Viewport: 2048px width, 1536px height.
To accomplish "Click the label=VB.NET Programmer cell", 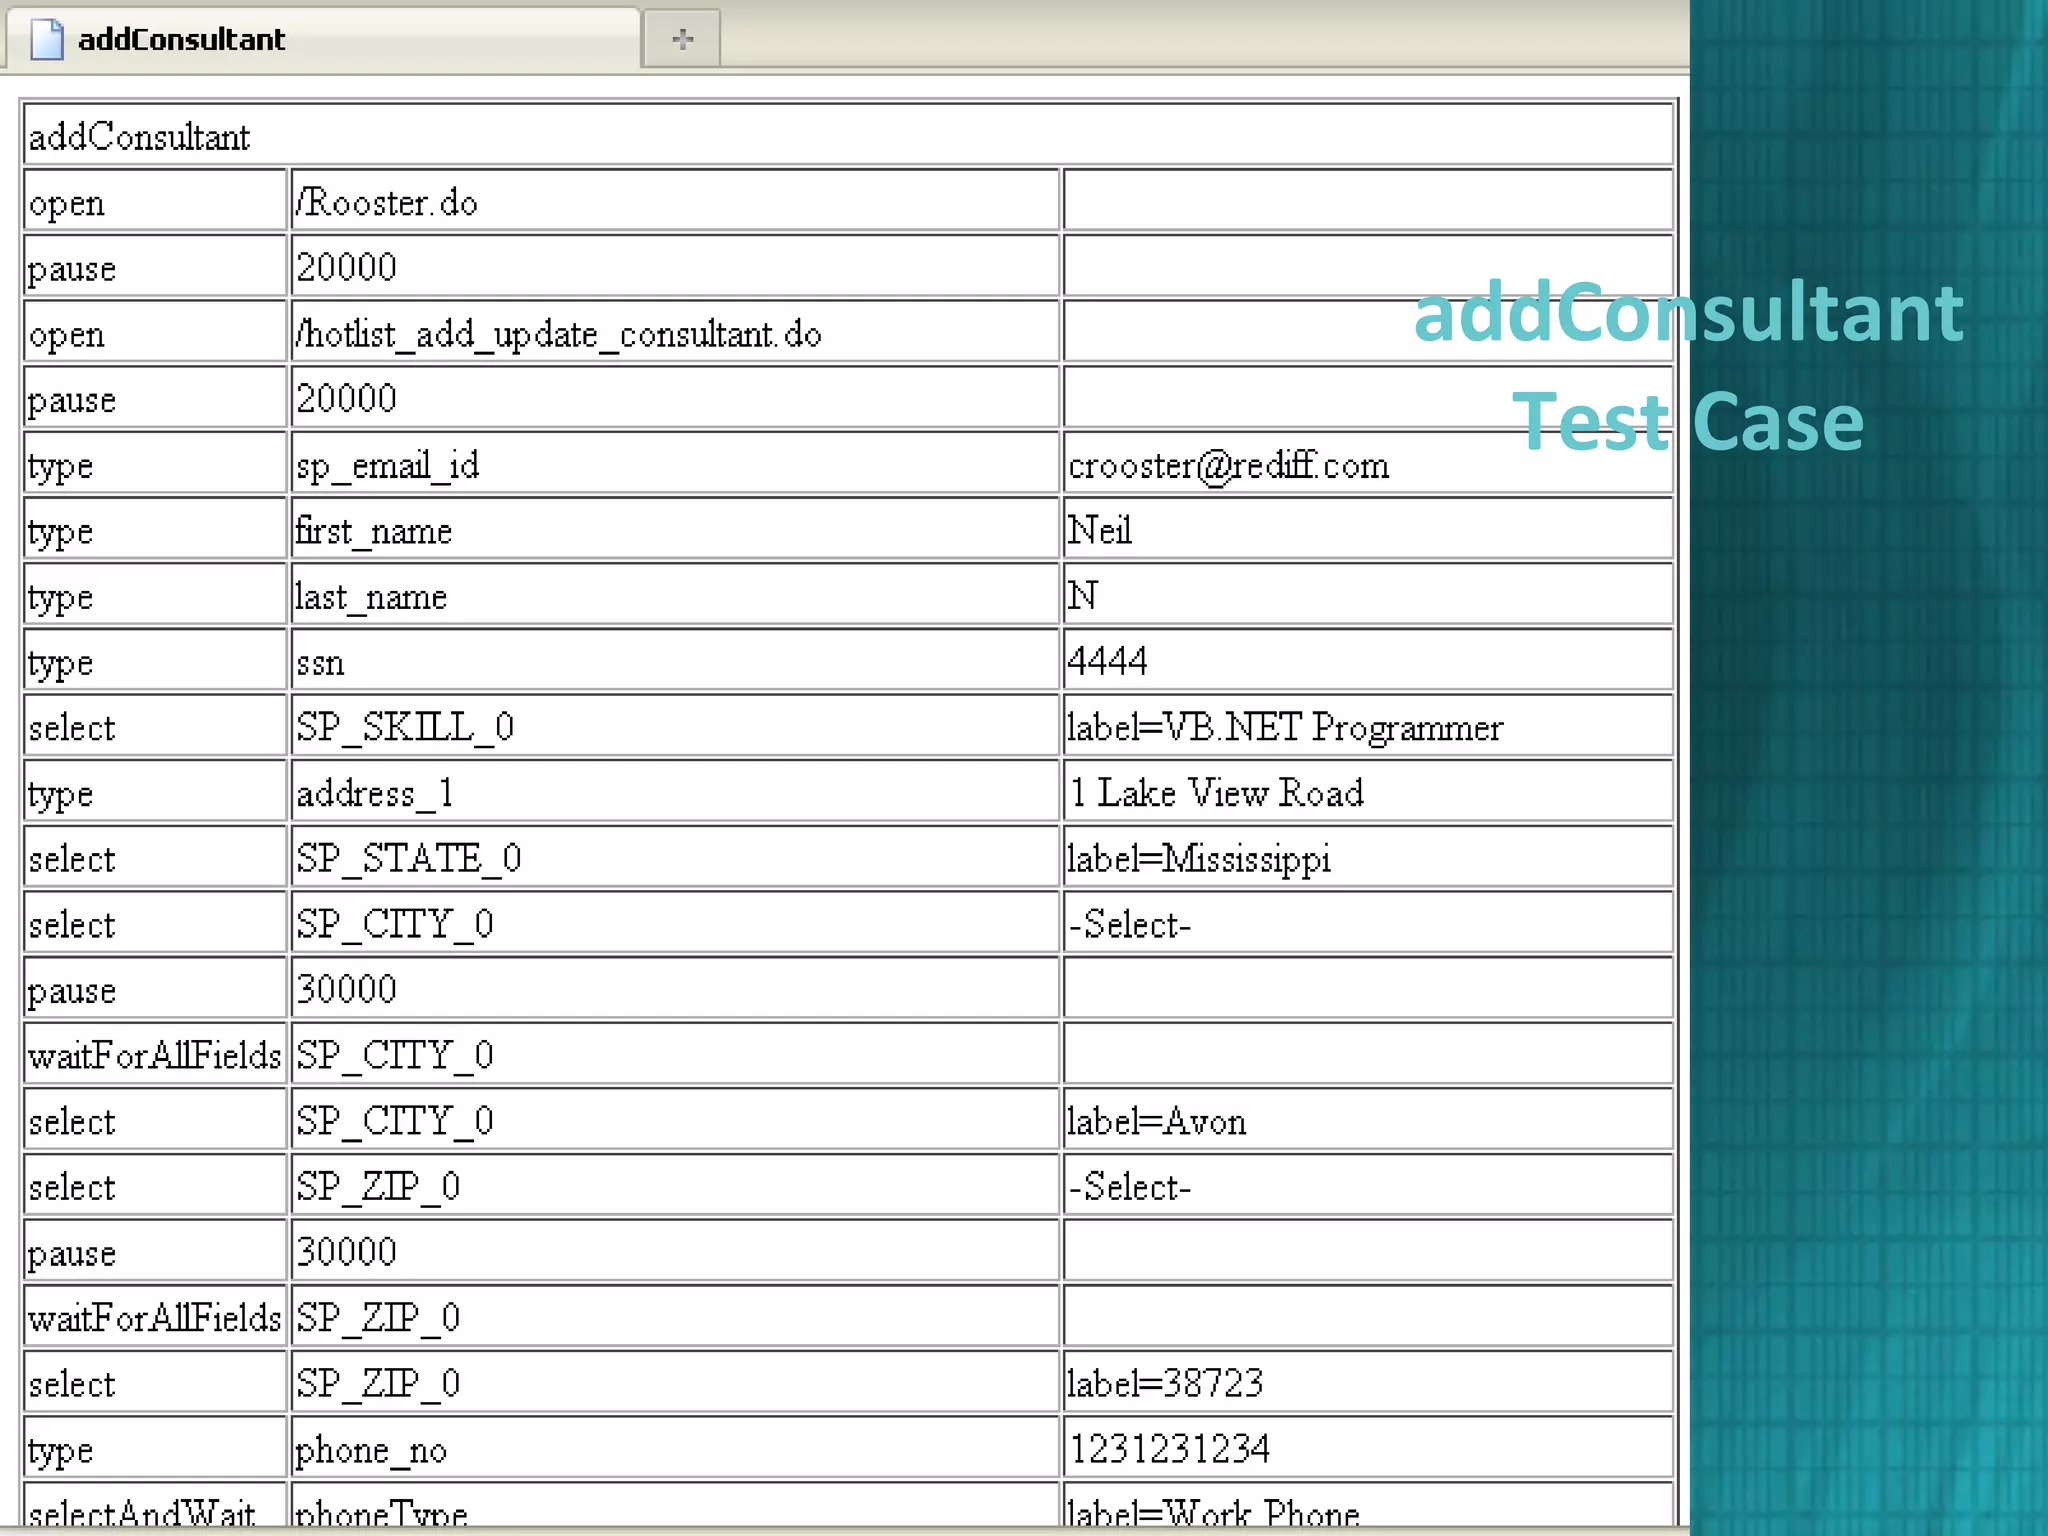I will [x=1368, y=726].
